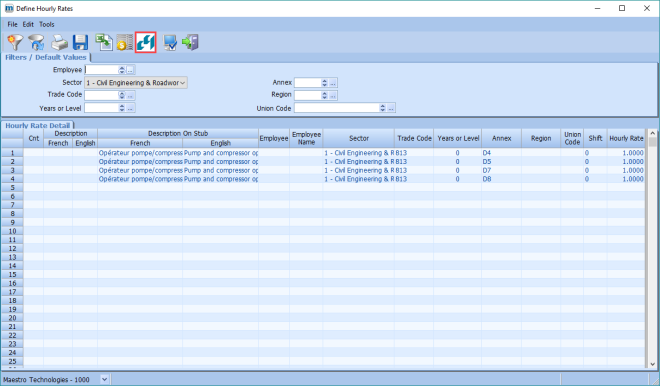Click the Trade Code column header
The height and width of the screenshot is (386, 660).
[414, 138]
